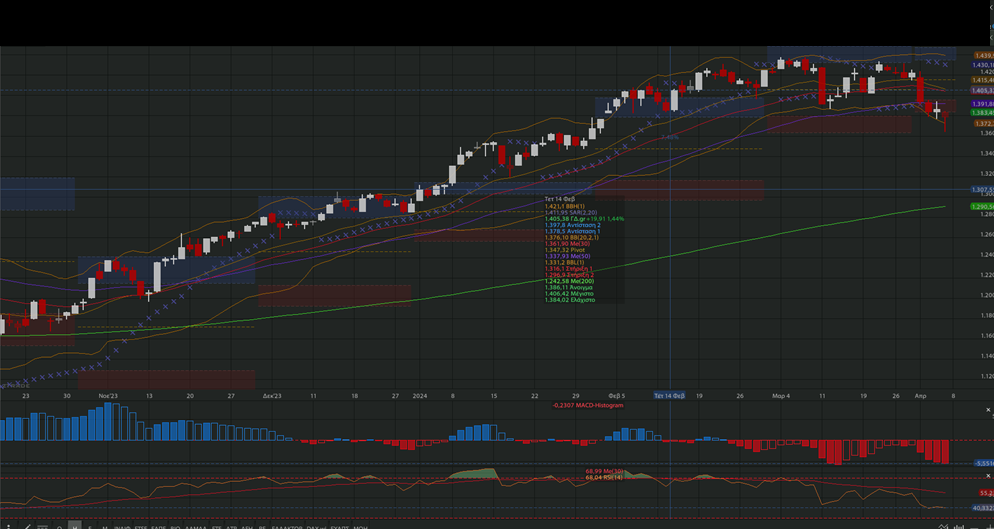Image resolution: width=994 pixels, height=529 pixels.
Task: Click the '1.378,5 Αντίσταση 1' tooltip row
Action: click(x=572, y=232)
